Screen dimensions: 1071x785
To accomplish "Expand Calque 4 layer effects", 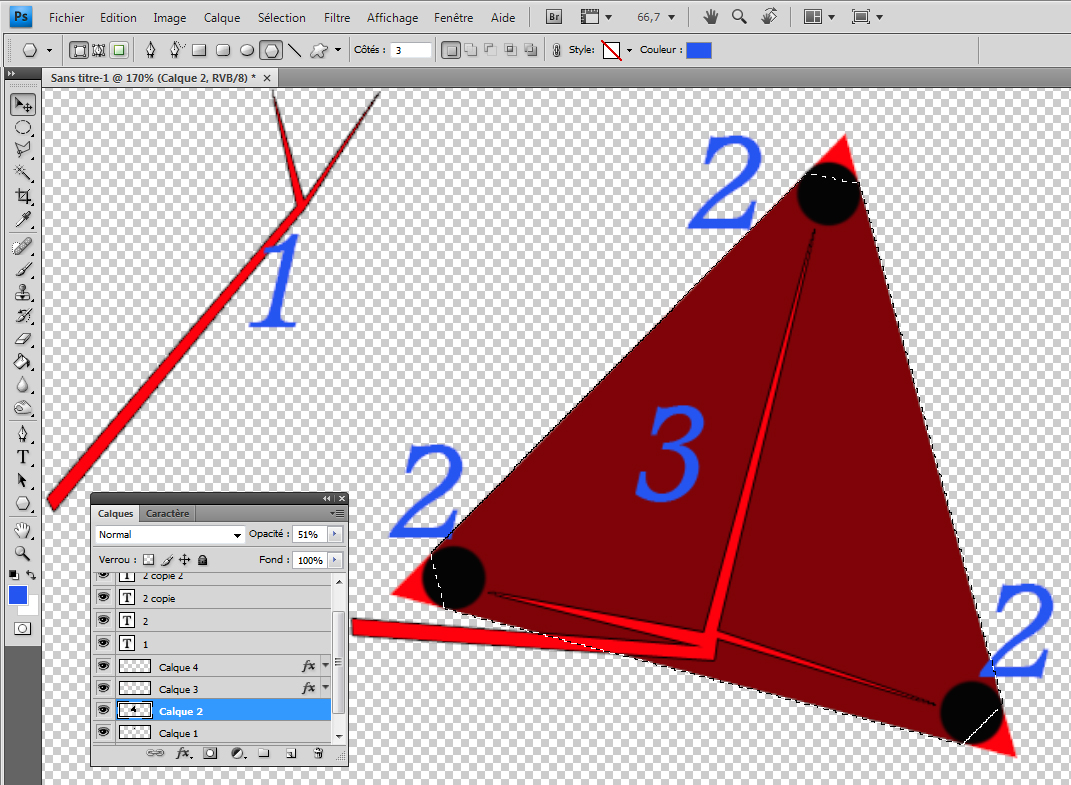I will pos(326,665).
